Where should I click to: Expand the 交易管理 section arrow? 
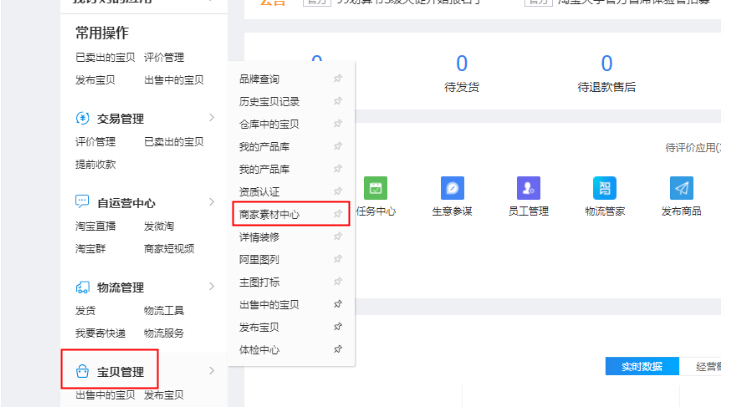pyautogui.click(x=211, y=118)
